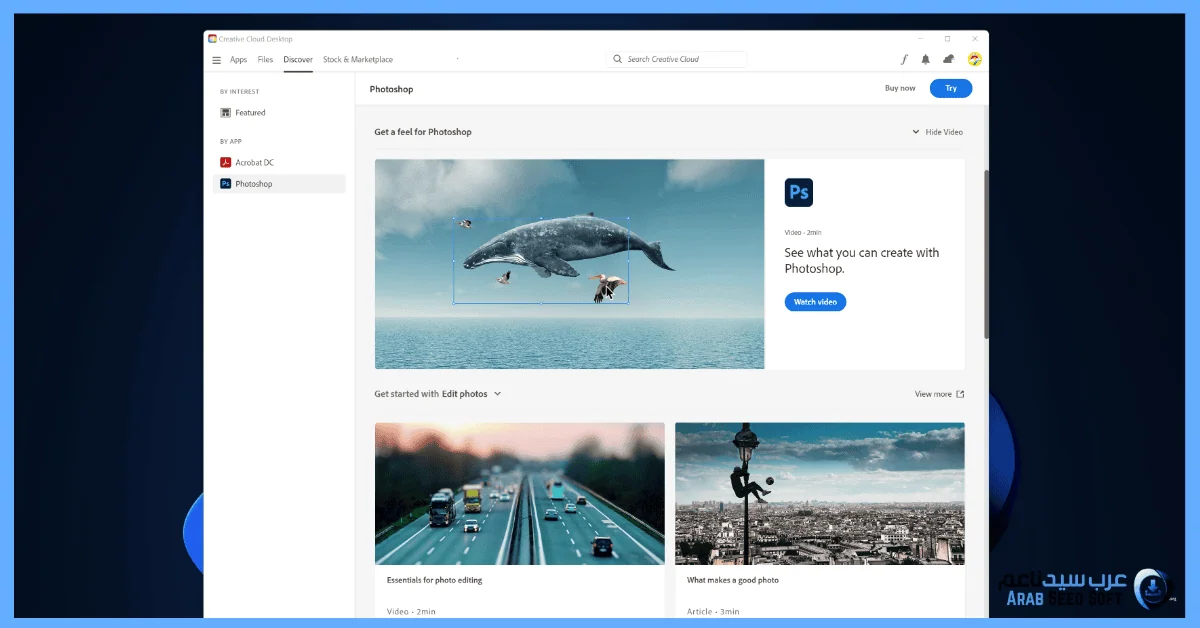
Task: Open the Essentials for photo editing thumbnail
Action: click(x=519, y=493)
